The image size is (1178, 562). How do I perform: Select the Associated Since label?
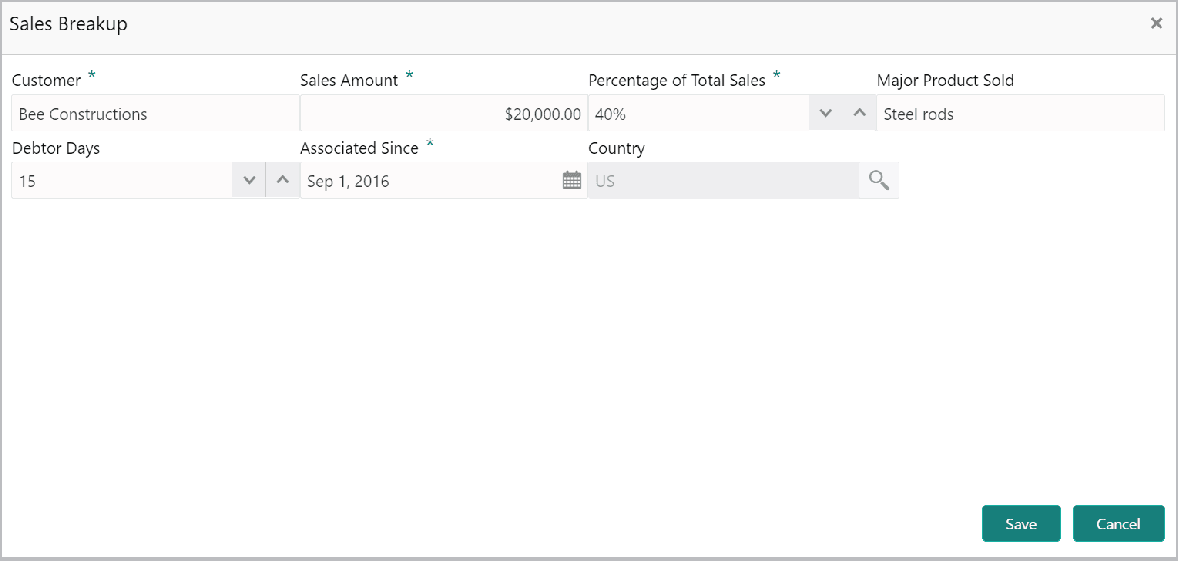tap(359, 149)
